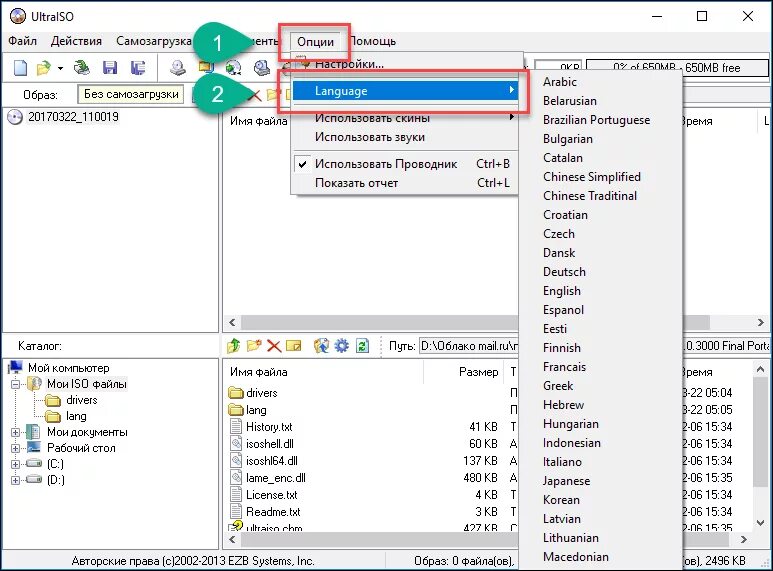Click the Up folder icon in catalog toolbar
The image size is (773, 571).
click(x=234, y=346)
